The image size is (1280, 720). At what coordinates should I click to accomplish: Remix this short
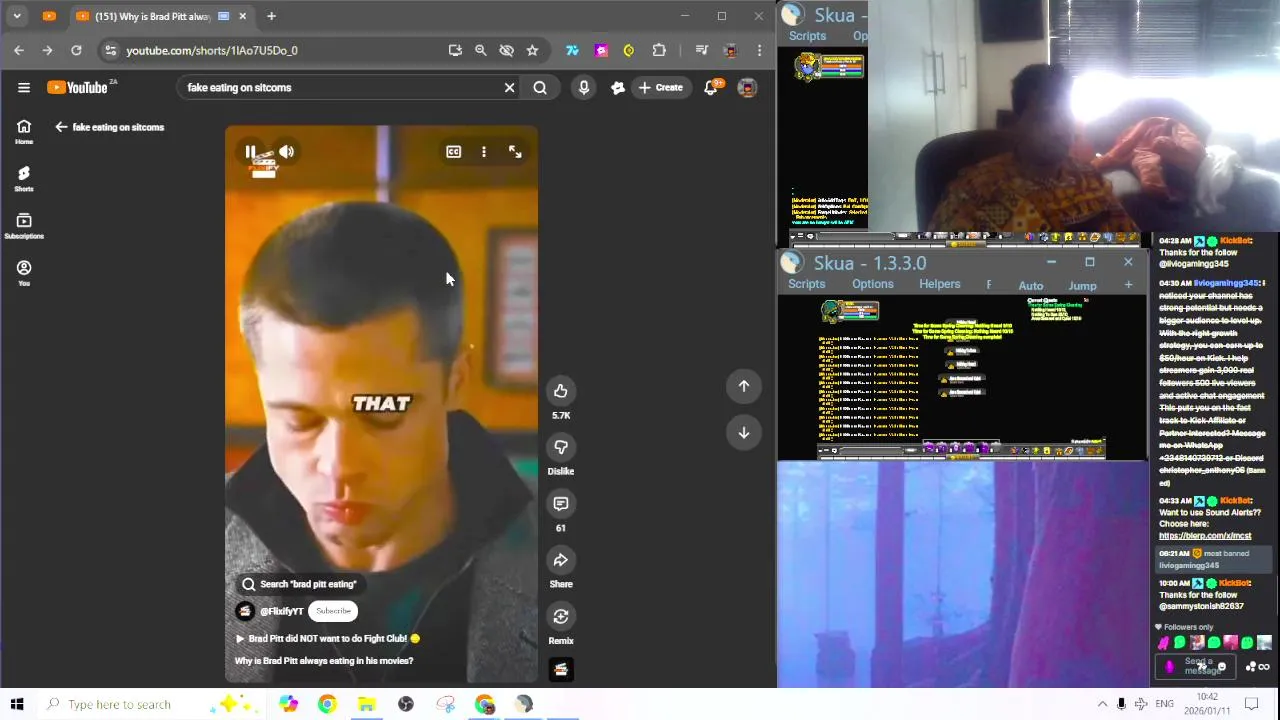point(561,617)
